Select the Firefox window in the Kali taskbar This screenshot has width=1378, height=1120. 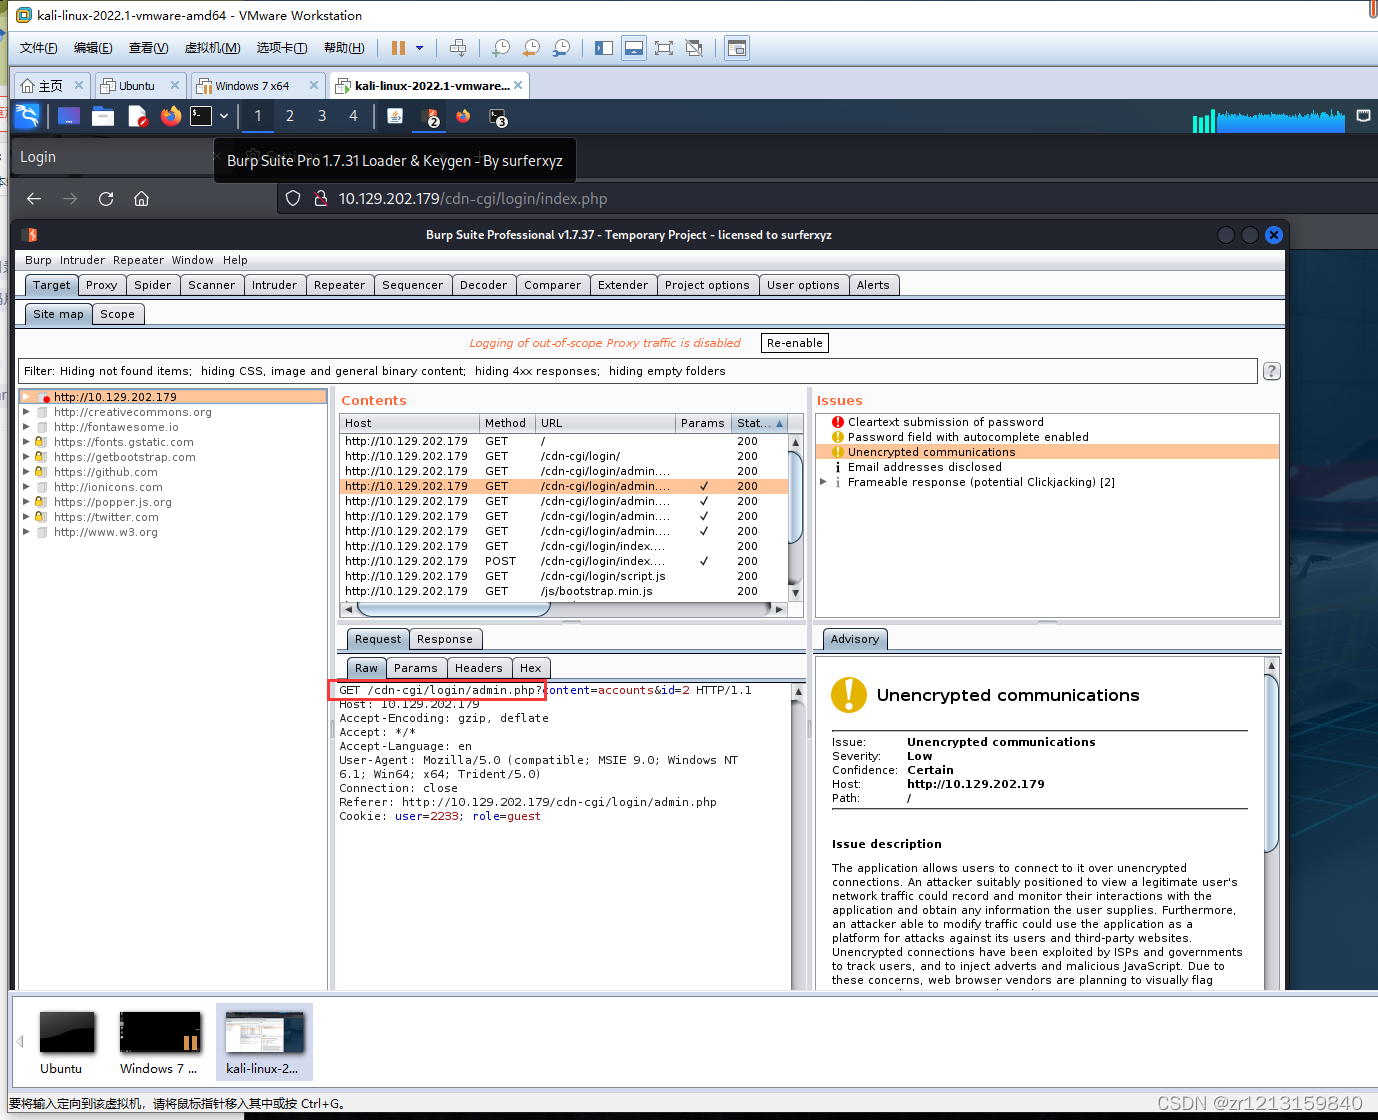463,116
